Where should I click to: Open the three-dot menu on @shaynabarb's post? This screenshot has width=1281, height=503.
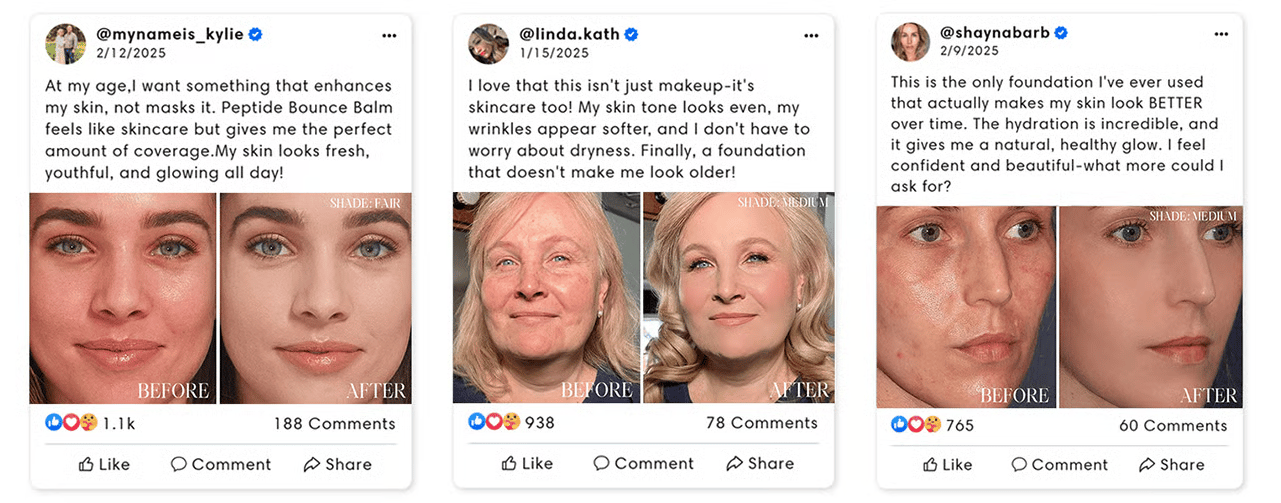pos(1221,34)
